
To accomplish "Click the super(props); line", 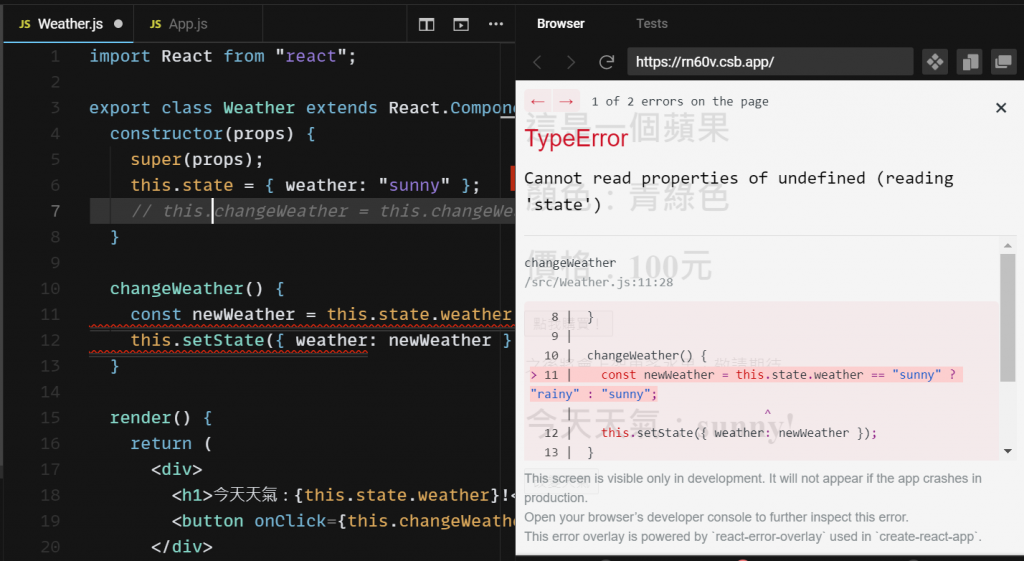I will [197, 159].
